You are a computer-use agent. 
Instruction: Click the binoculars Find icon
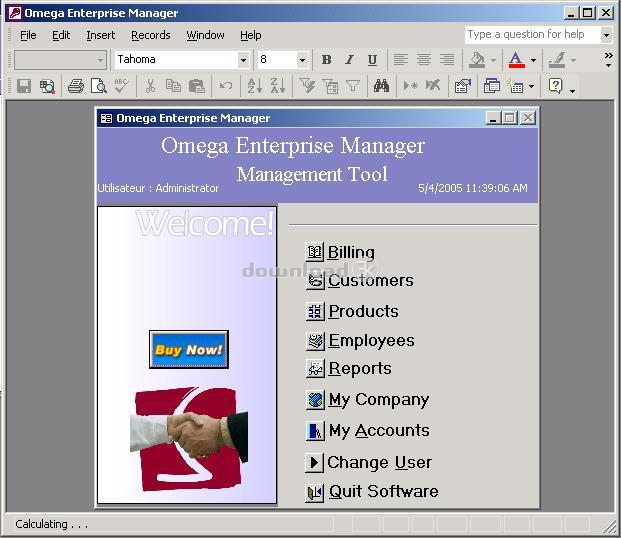(381, 86)
